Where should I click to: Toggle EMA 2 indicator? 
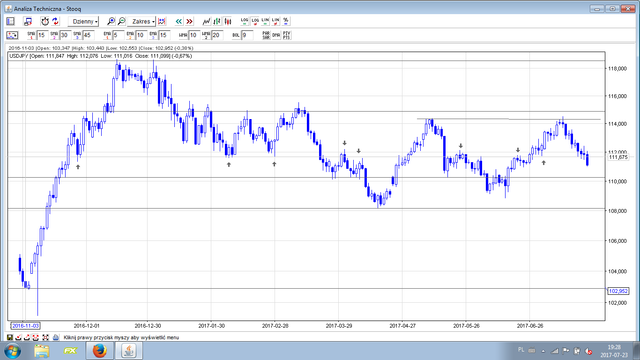[x=130, y=36]
